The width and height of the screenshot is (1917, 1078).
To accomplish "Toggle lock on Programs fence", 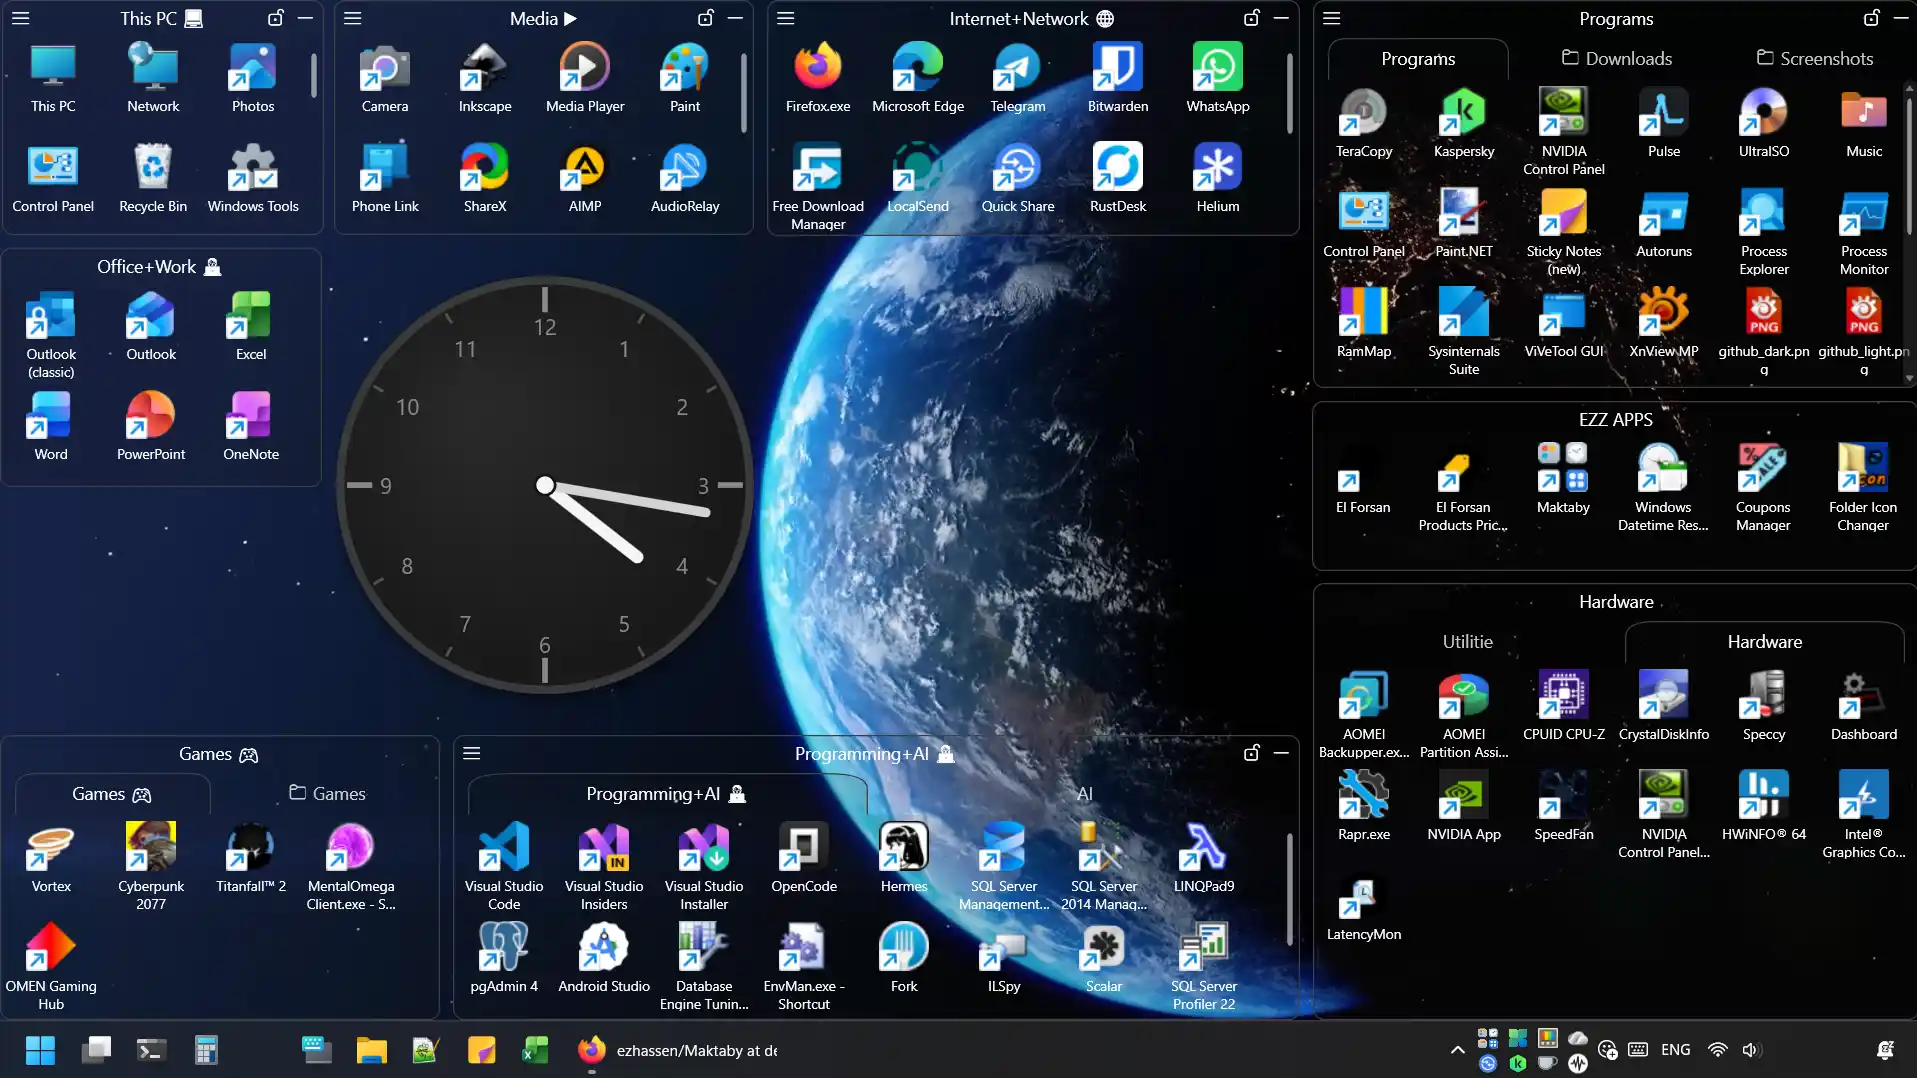I will (1872, 18).
